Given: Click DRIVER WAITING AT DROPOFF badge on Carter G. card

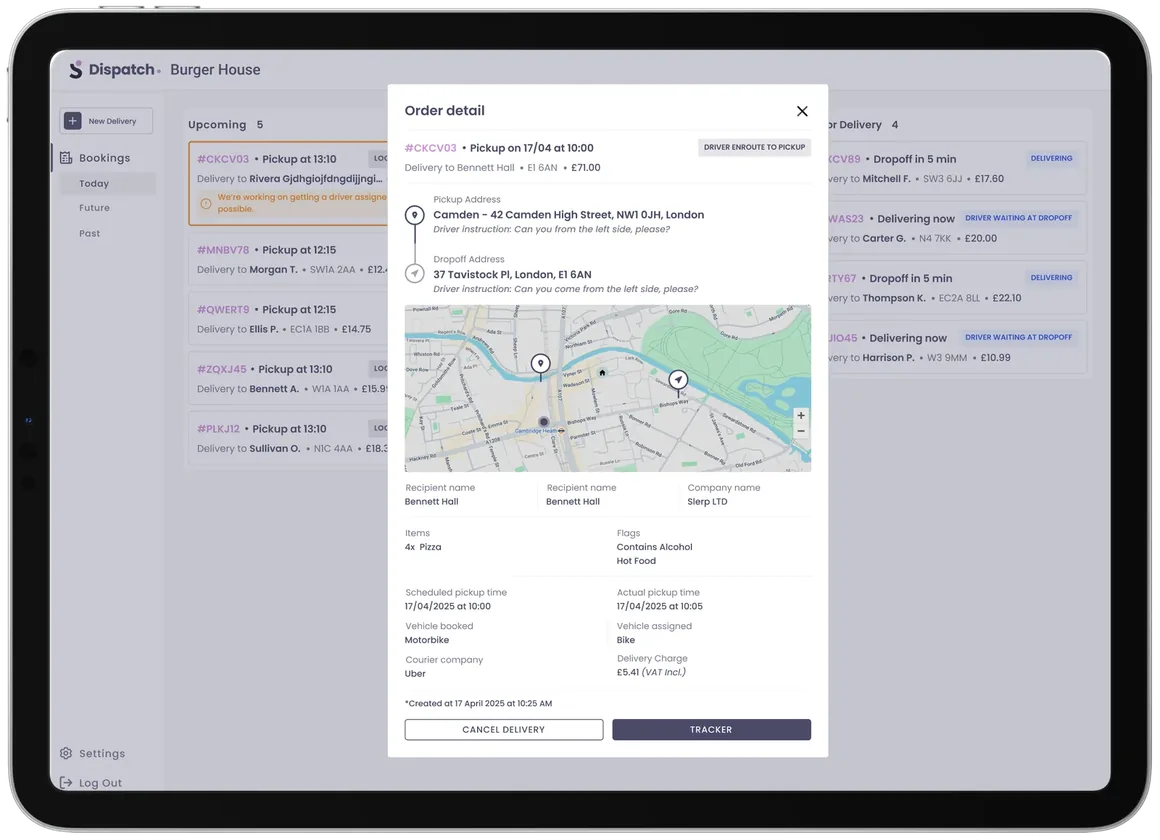Looking at the screenshot, I should click(1018, 218).
